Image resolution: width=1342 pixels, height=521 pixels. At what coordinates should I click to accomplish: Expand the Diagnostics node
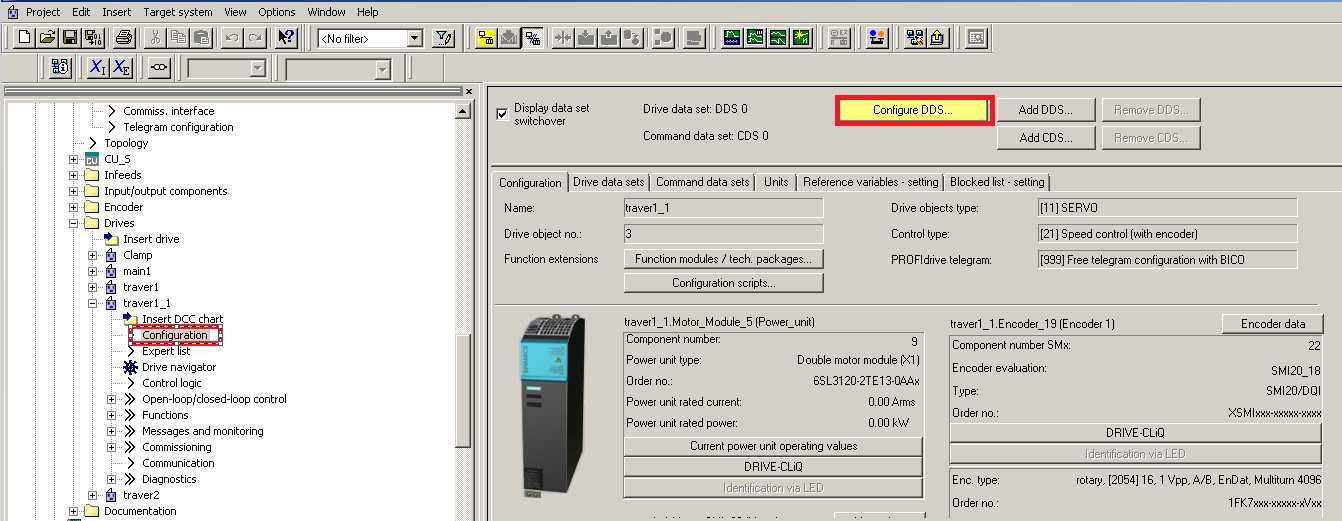[x=111, y=479]
